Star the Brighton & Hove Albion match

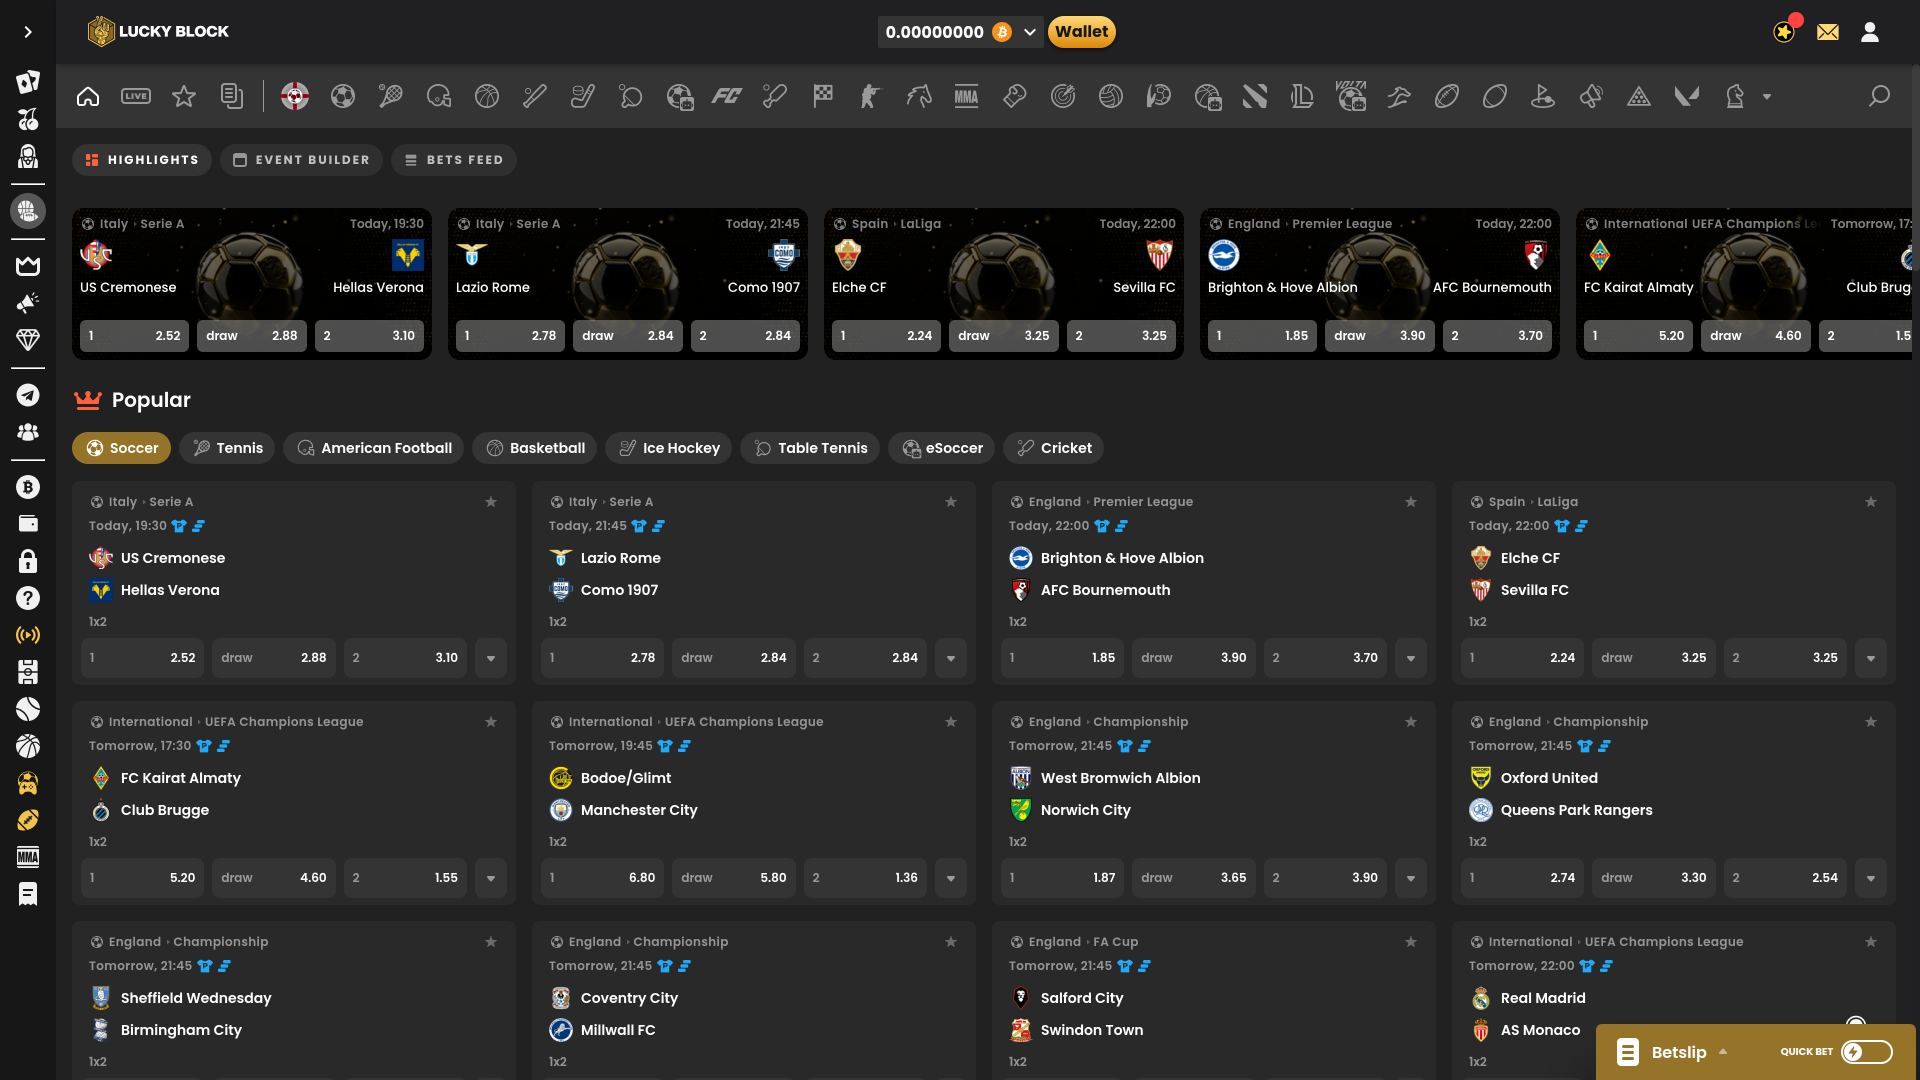(1411, 502)
